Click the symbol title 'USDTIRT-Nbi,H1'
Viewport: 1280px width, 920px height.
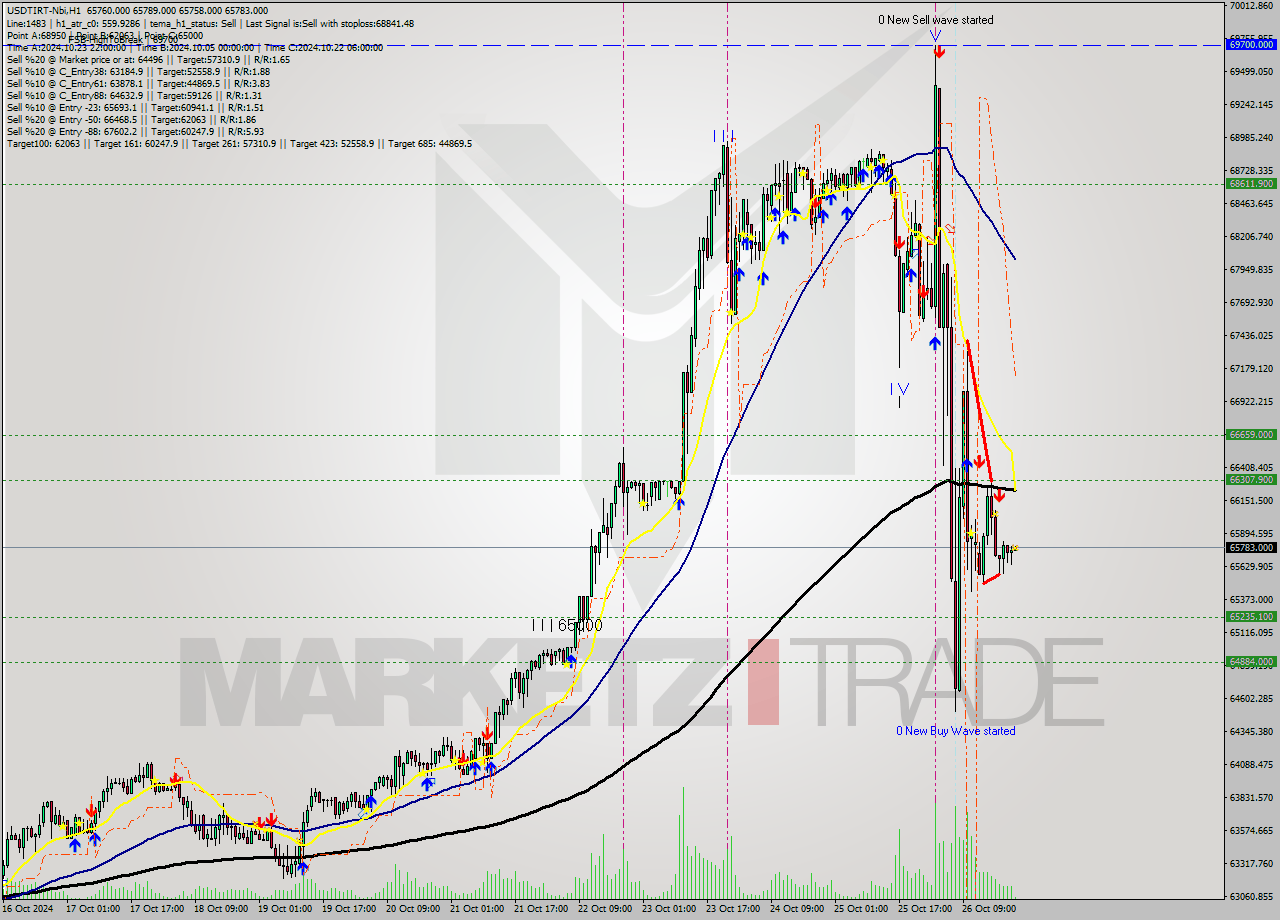(42, 11)
